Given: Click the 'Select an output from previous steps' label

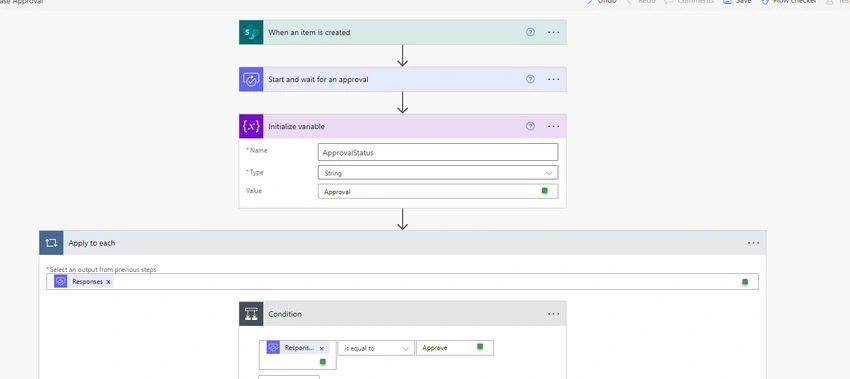Looking at the screenshot, I should (x=103, y=269).
